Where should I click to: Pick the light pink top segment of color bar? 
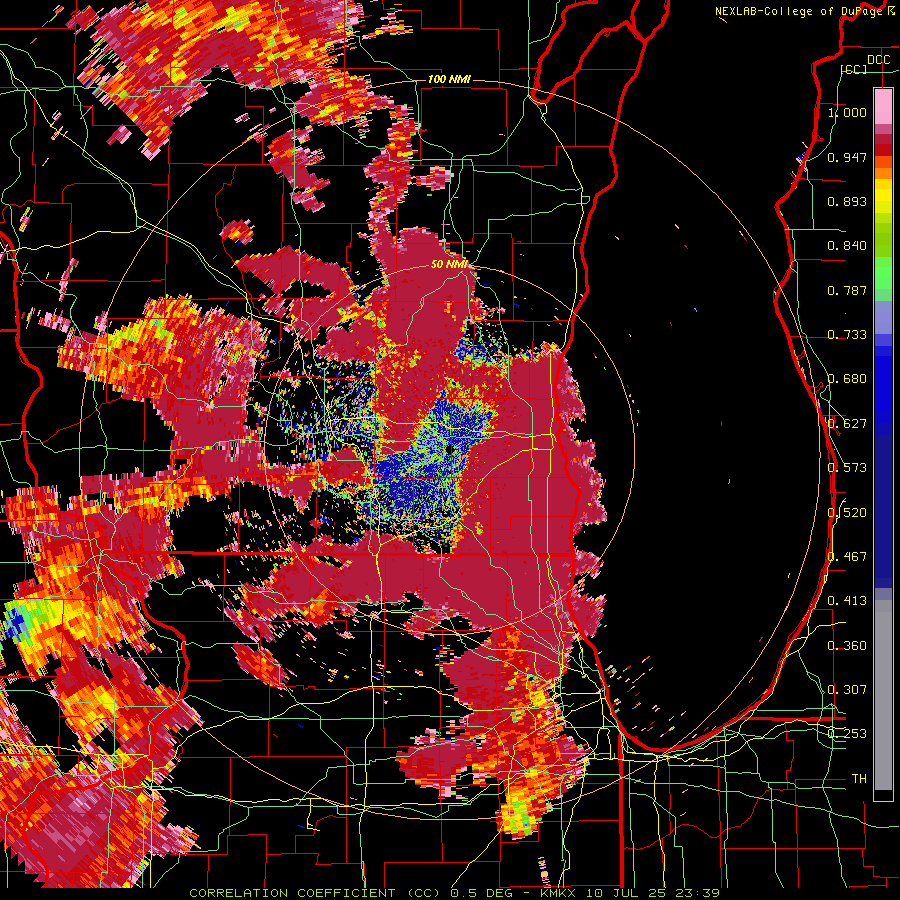pos(883,106)
